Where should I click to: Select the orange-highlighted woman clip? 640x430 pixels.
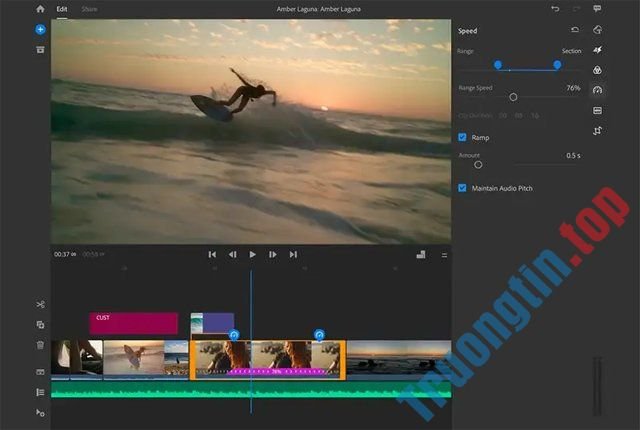point(268,360)
